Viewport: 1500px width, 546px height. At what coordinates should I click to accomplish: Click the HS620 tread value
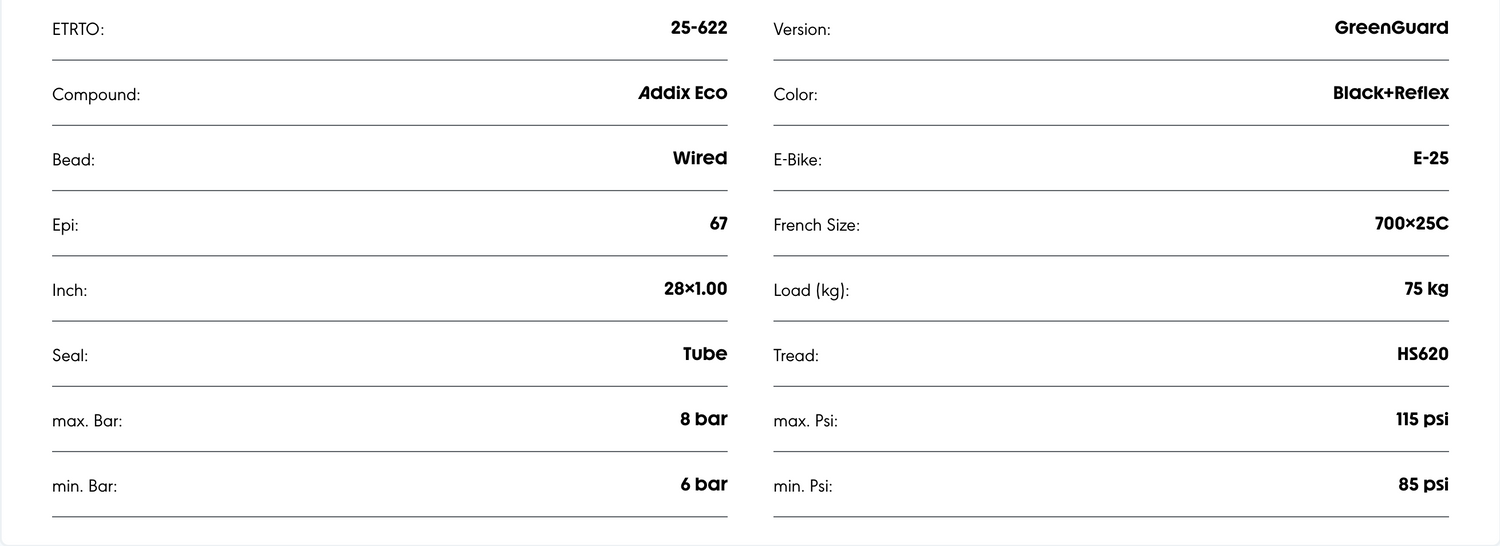(x=1422, y=354)
